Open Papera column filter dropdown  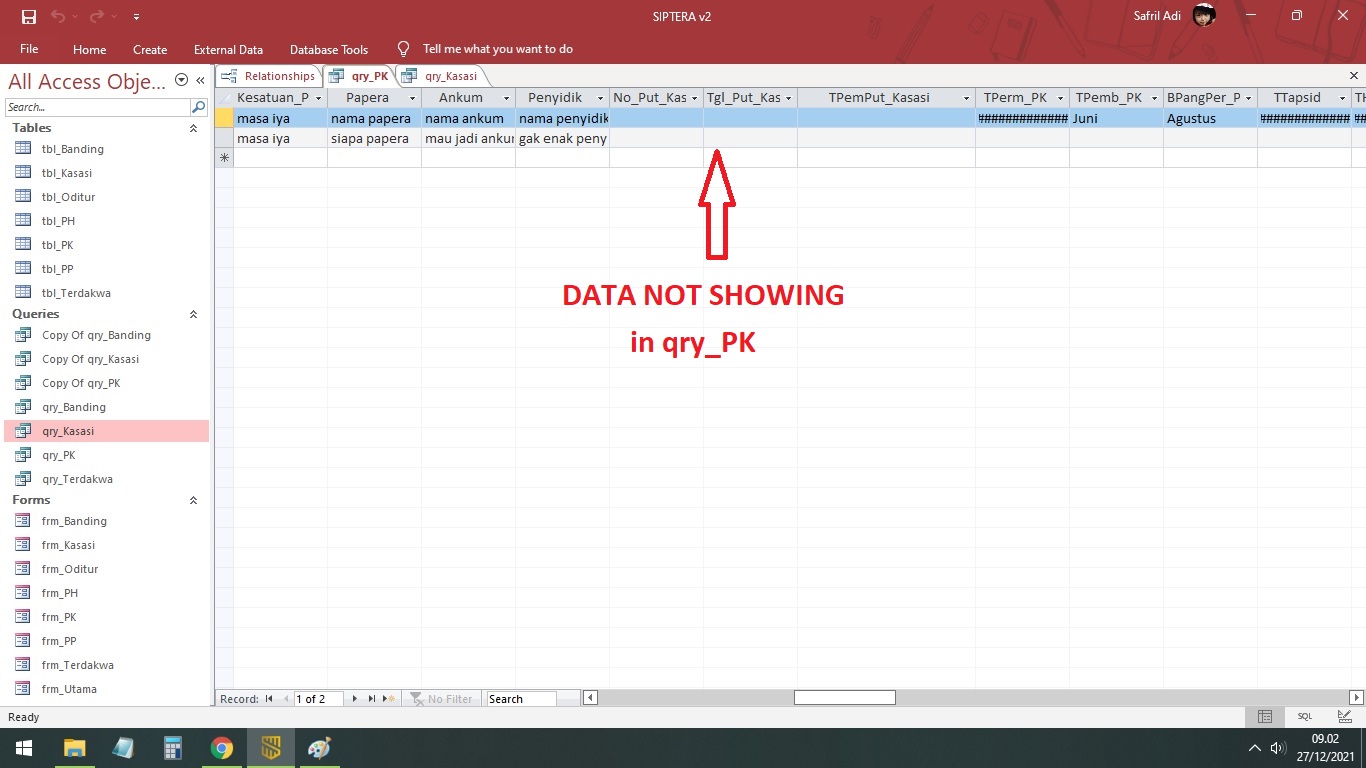click(x=412, y=98)
